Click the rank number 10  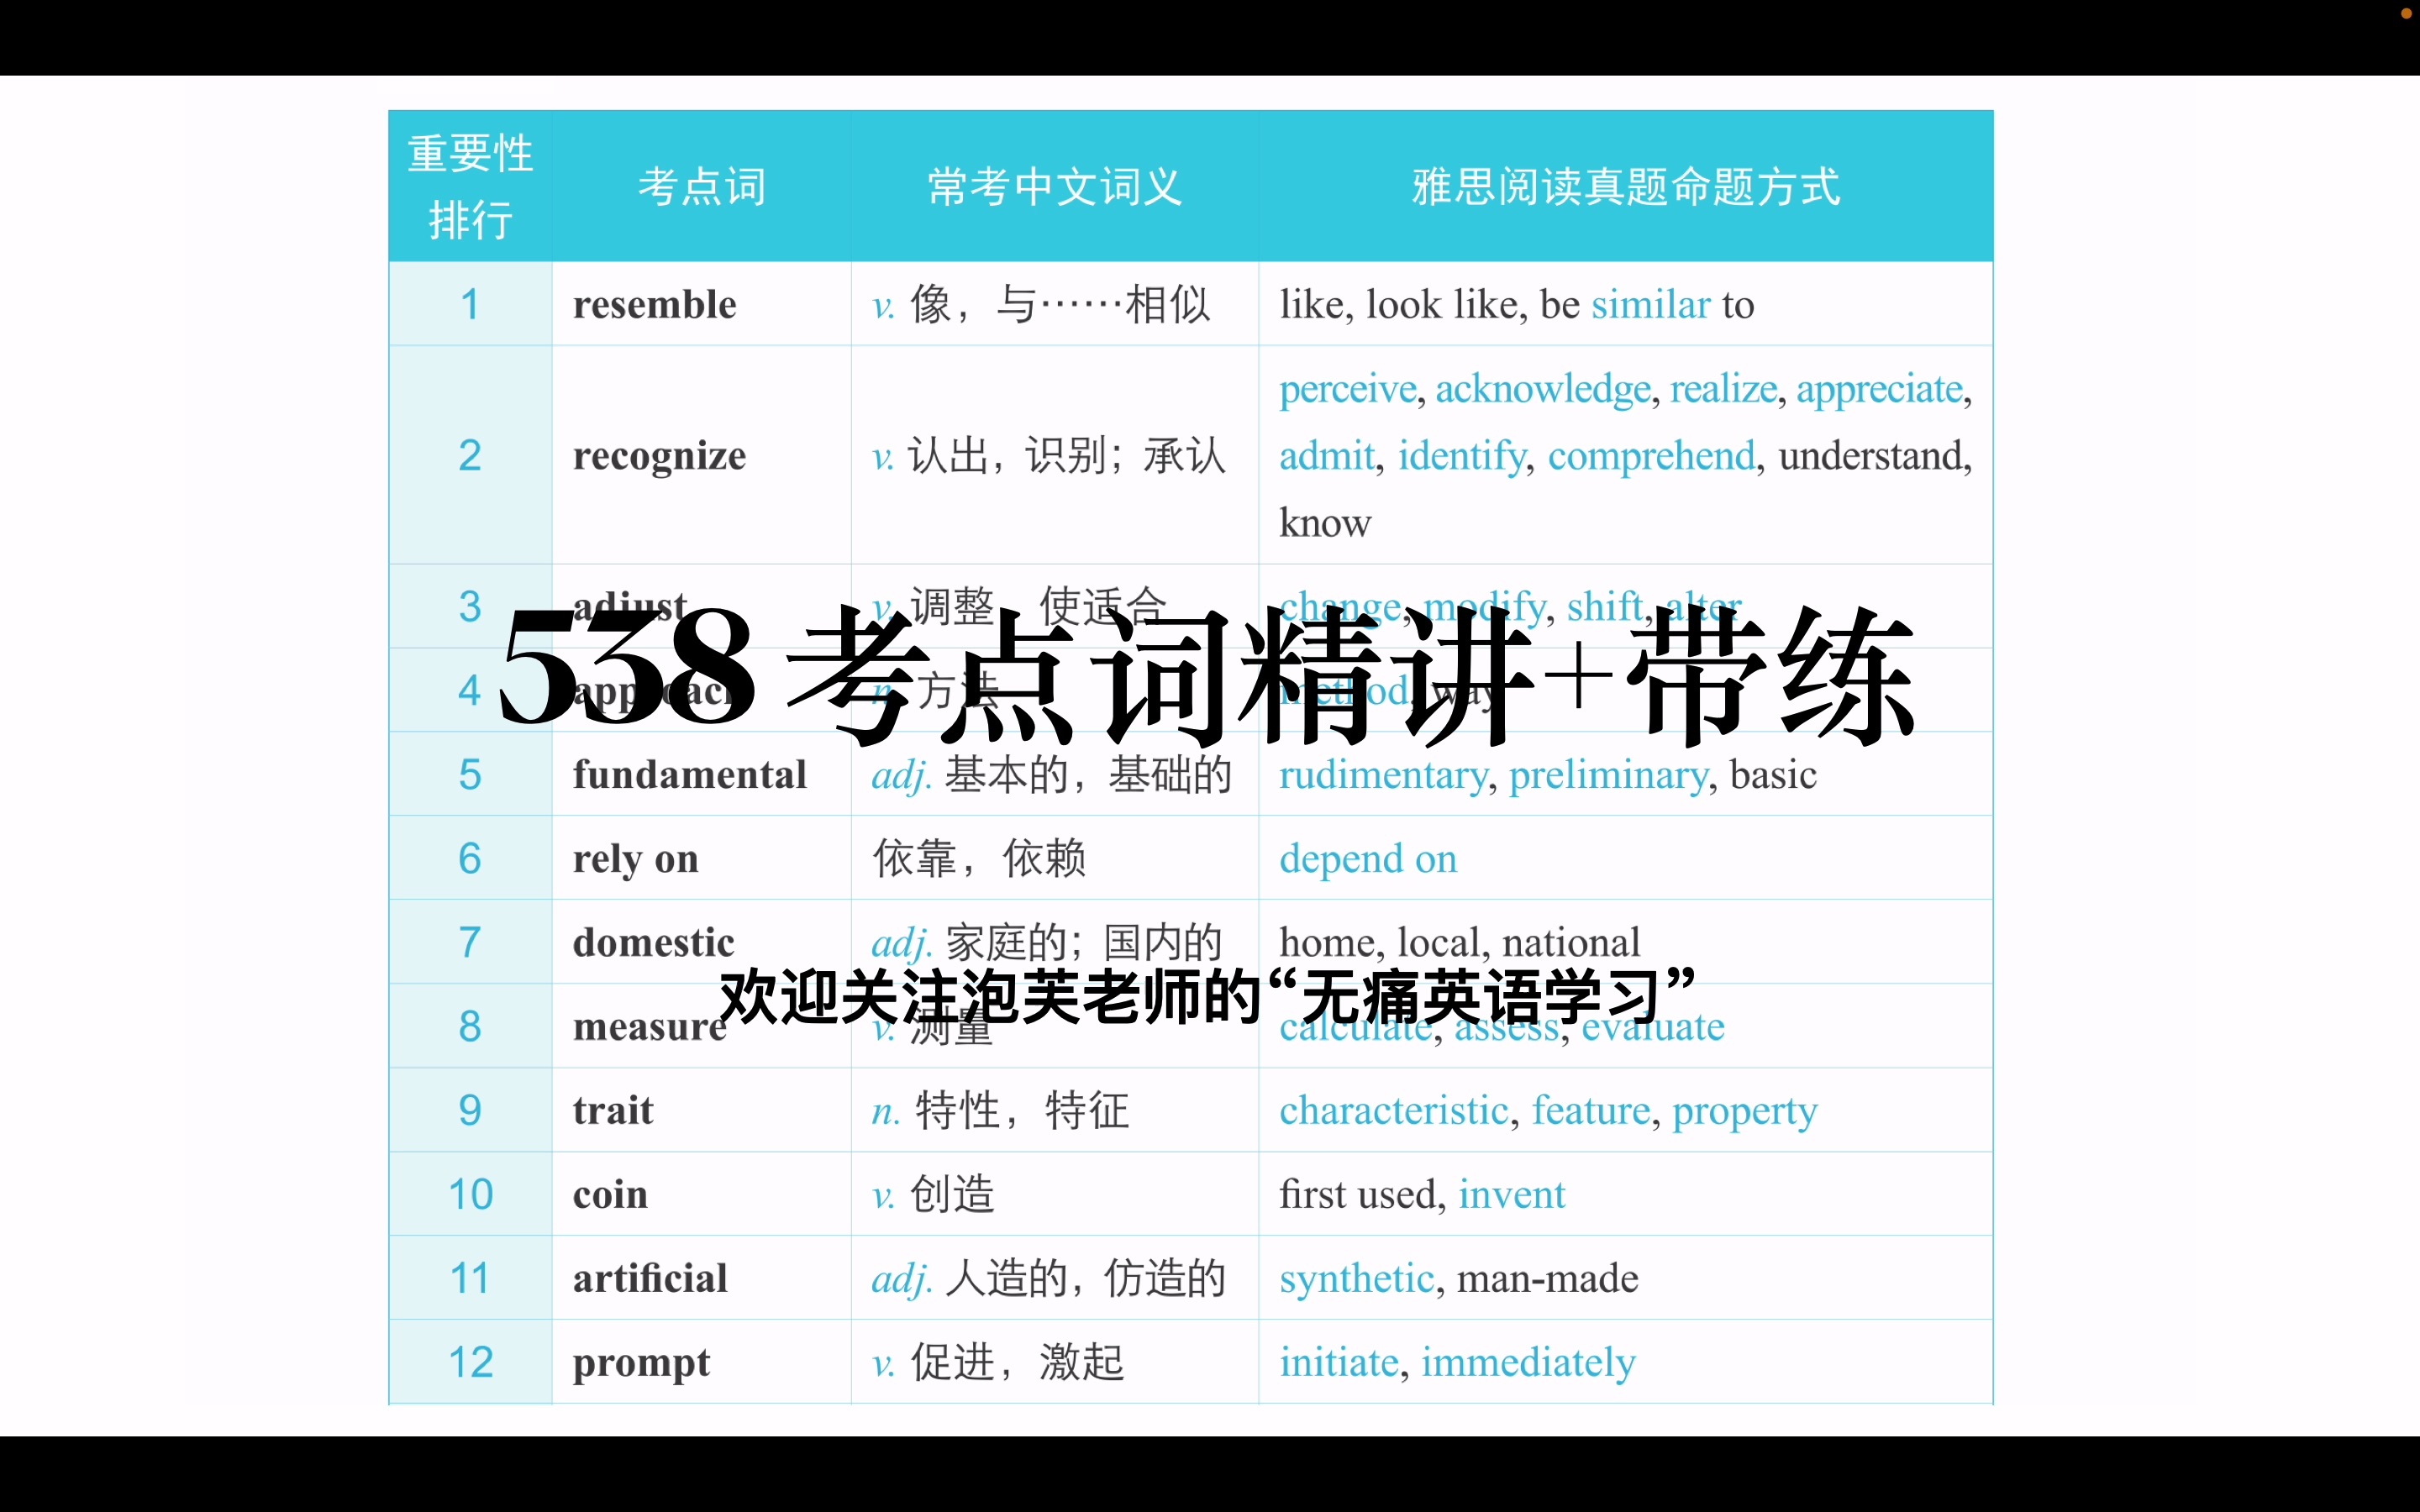[470, 1195]
